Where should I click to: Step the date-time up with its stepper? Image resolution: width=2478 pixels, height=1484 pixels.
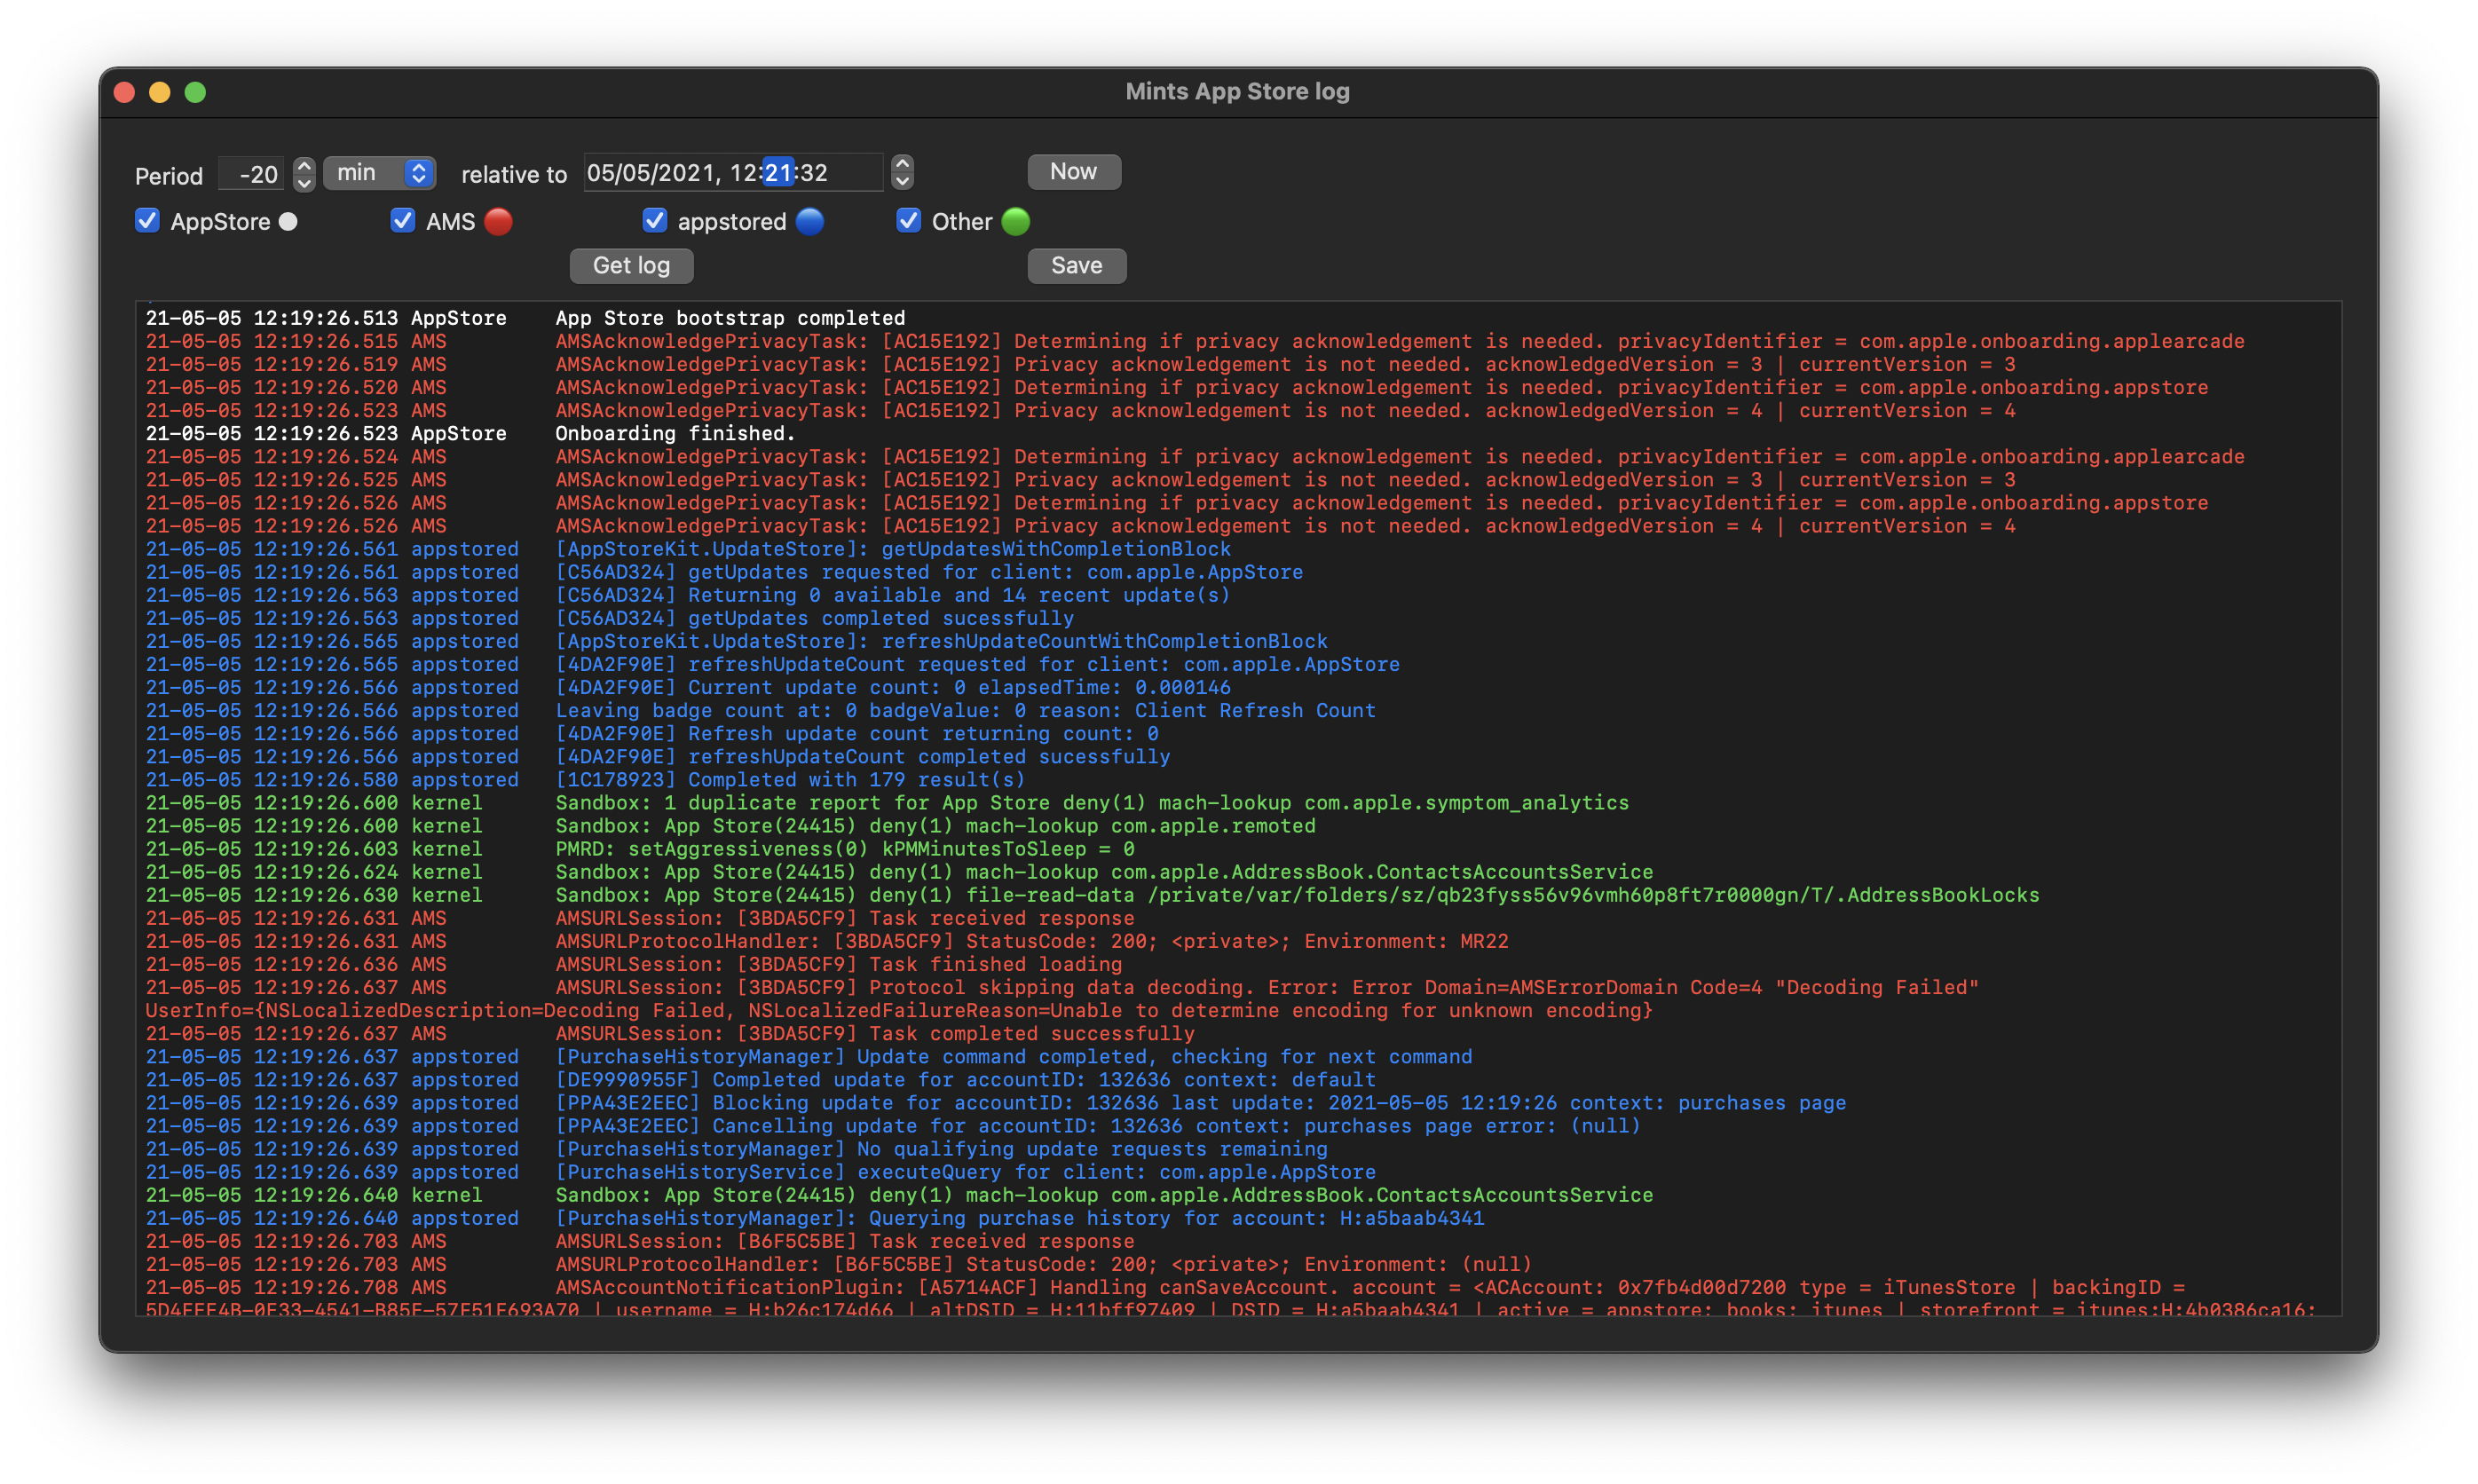tap(902, 163)
